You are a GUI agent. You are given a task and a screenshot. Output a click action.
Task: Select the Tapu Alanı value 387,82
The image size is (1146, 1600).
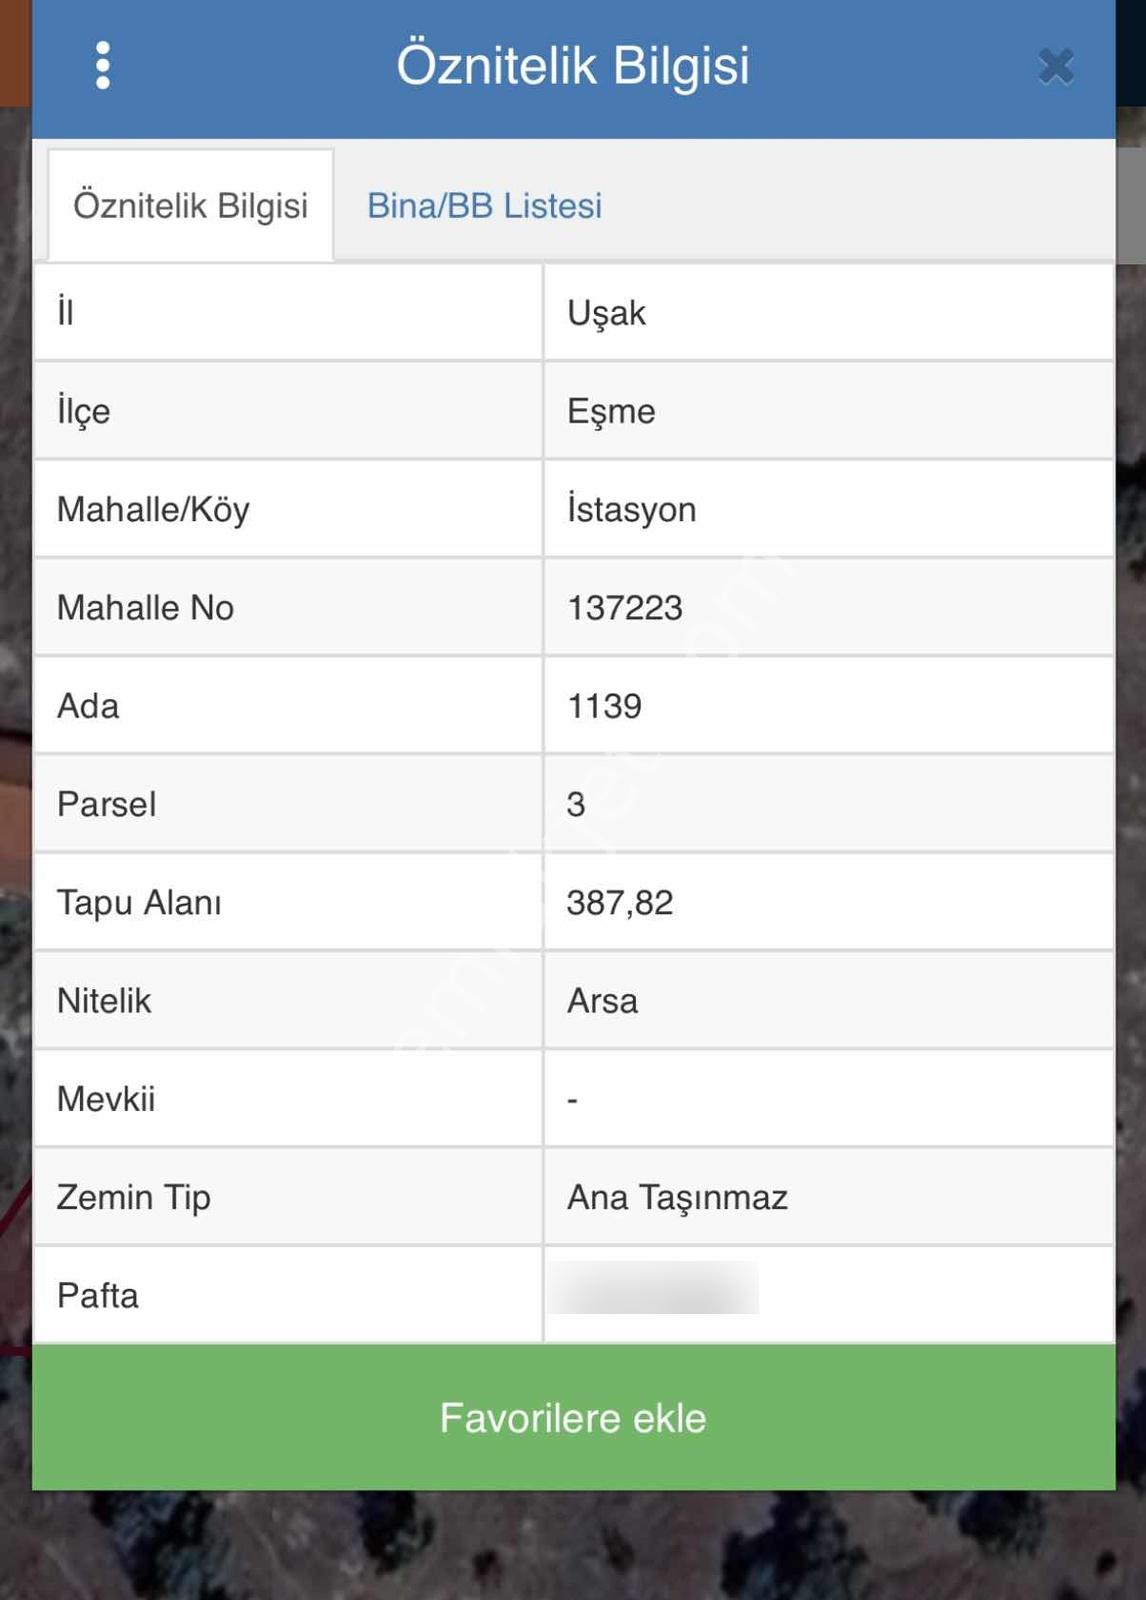click(620, 903)
